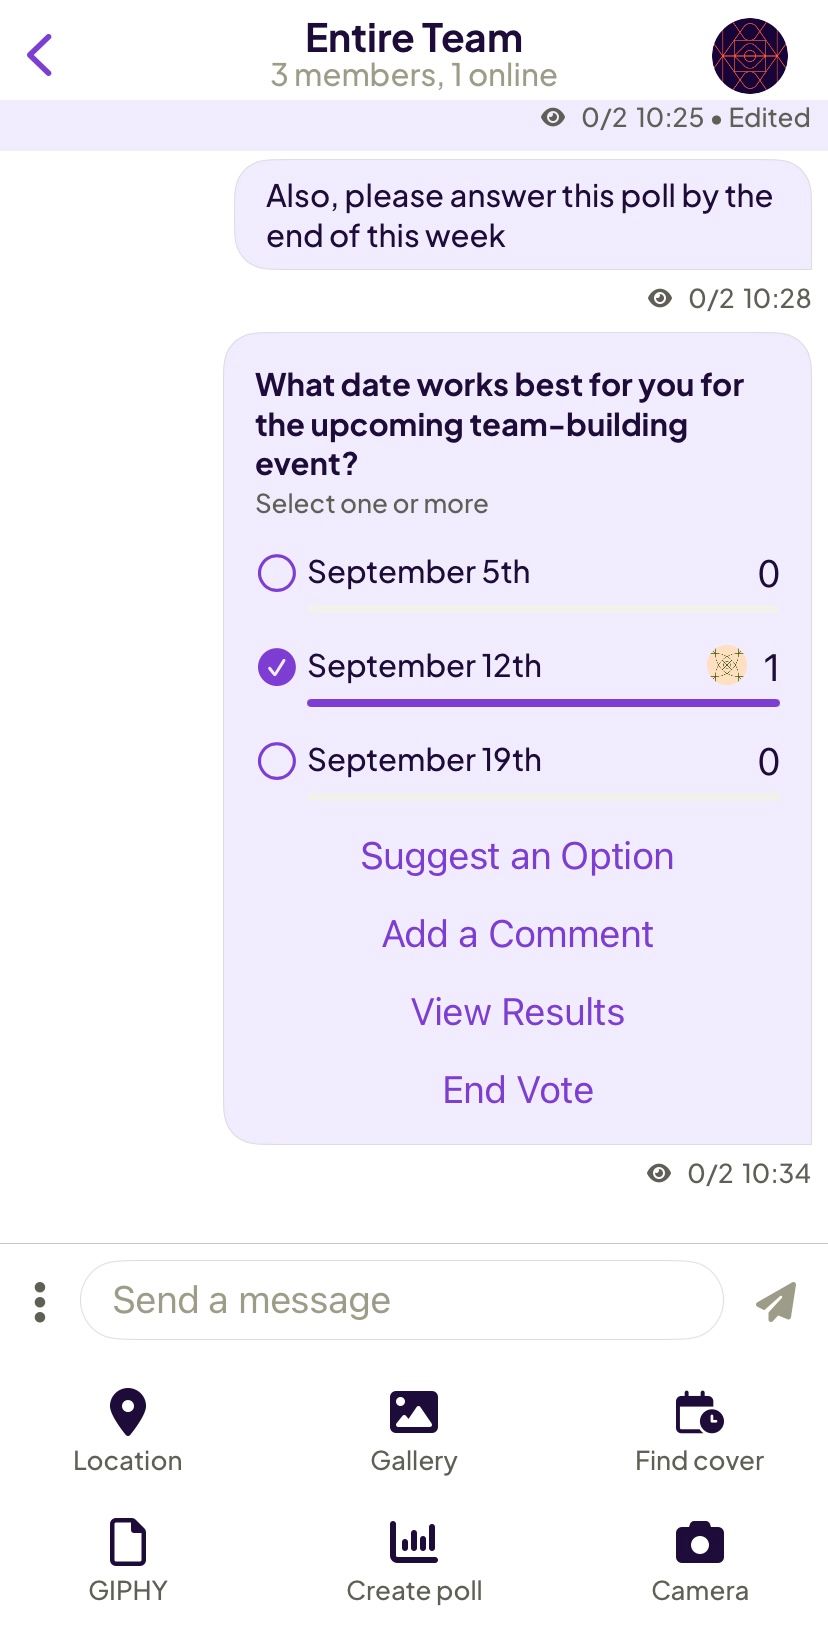828x1632 pixels.
Task: Select the Find cover option
Action: pos(698,1432)
